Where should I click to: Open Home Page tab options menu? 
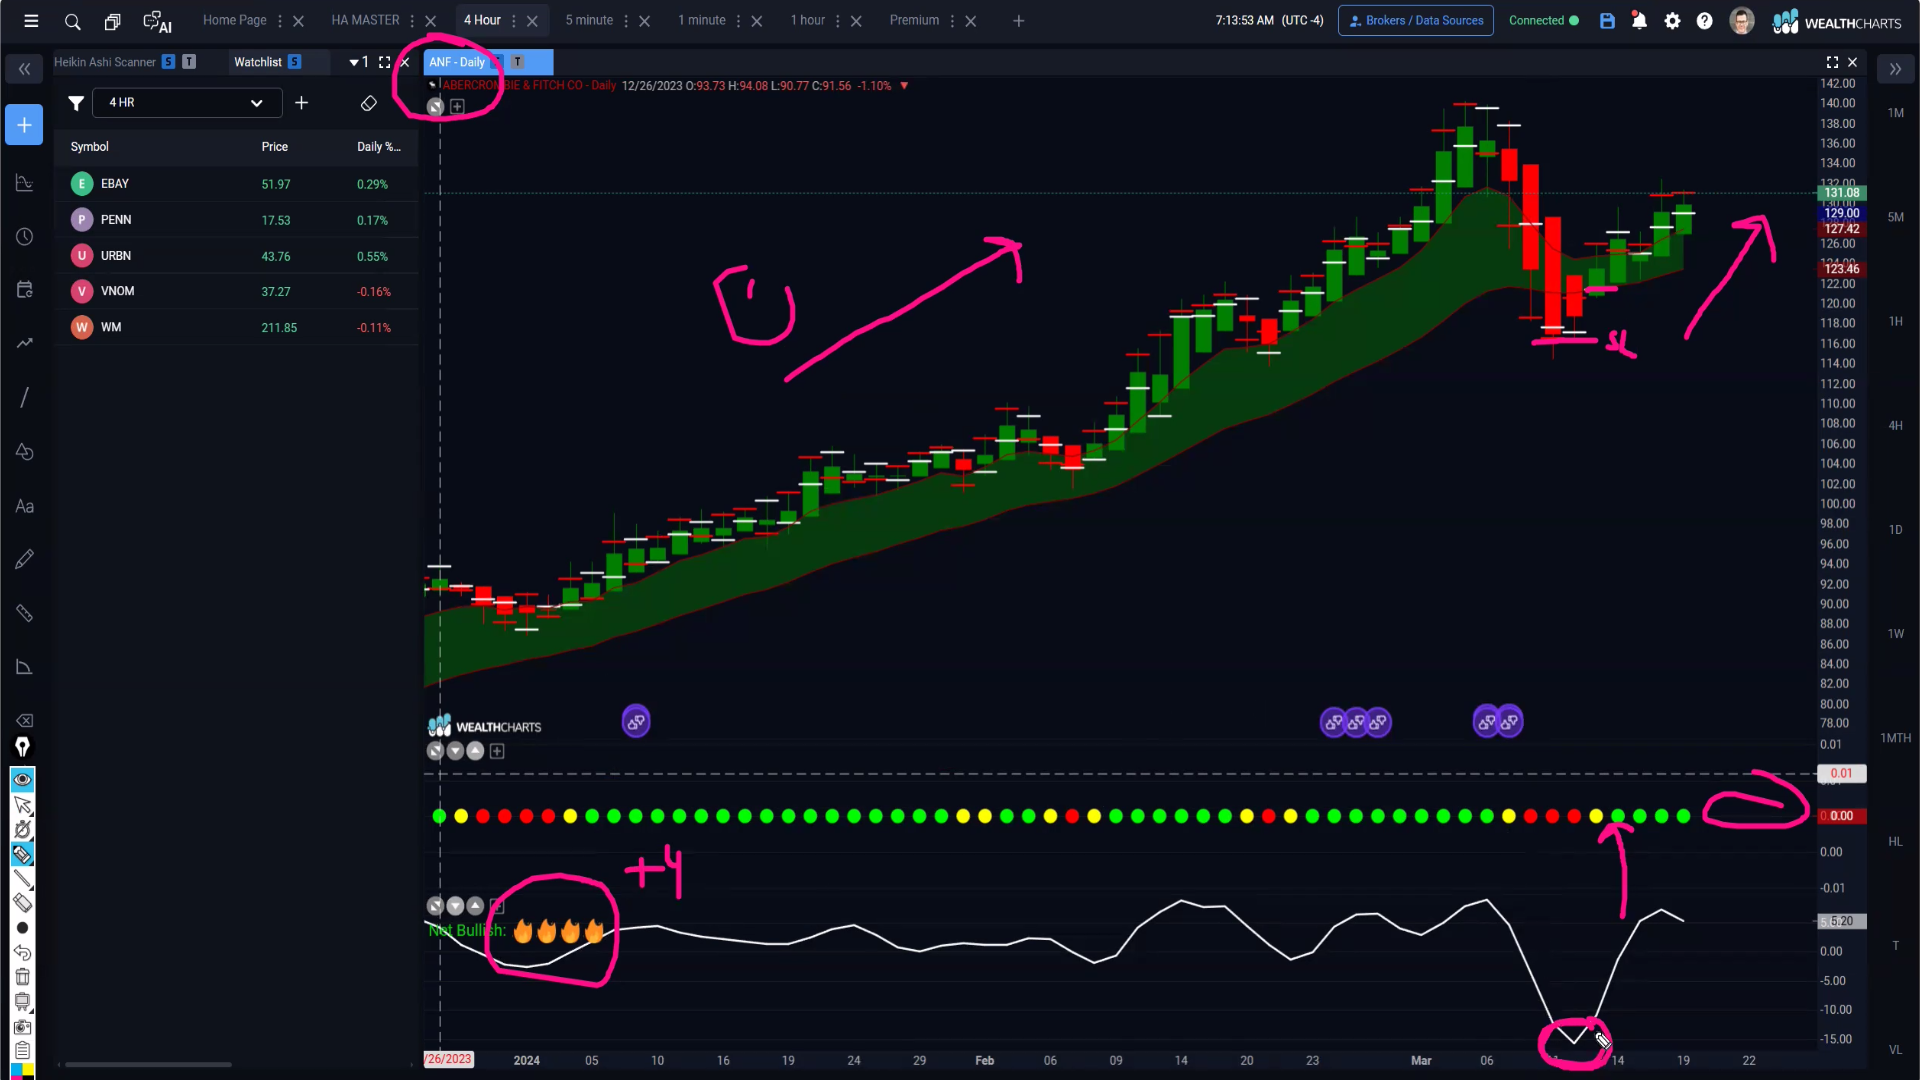280,21
